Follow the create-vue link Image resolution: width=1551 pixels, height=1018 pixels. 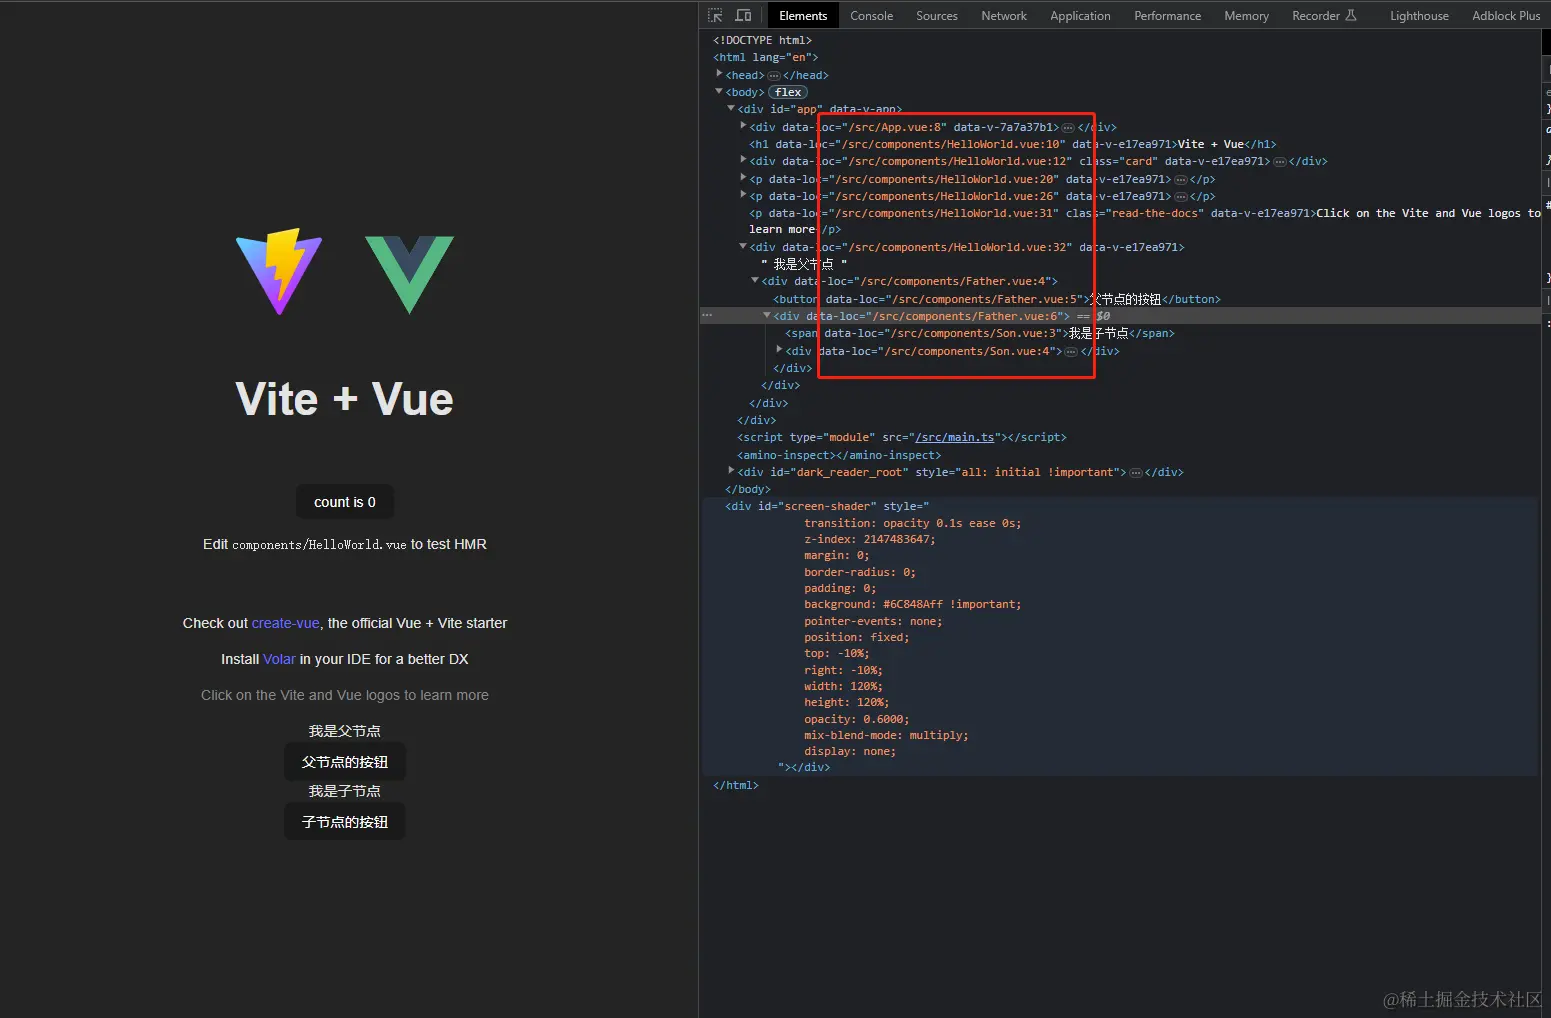[285, 623]
